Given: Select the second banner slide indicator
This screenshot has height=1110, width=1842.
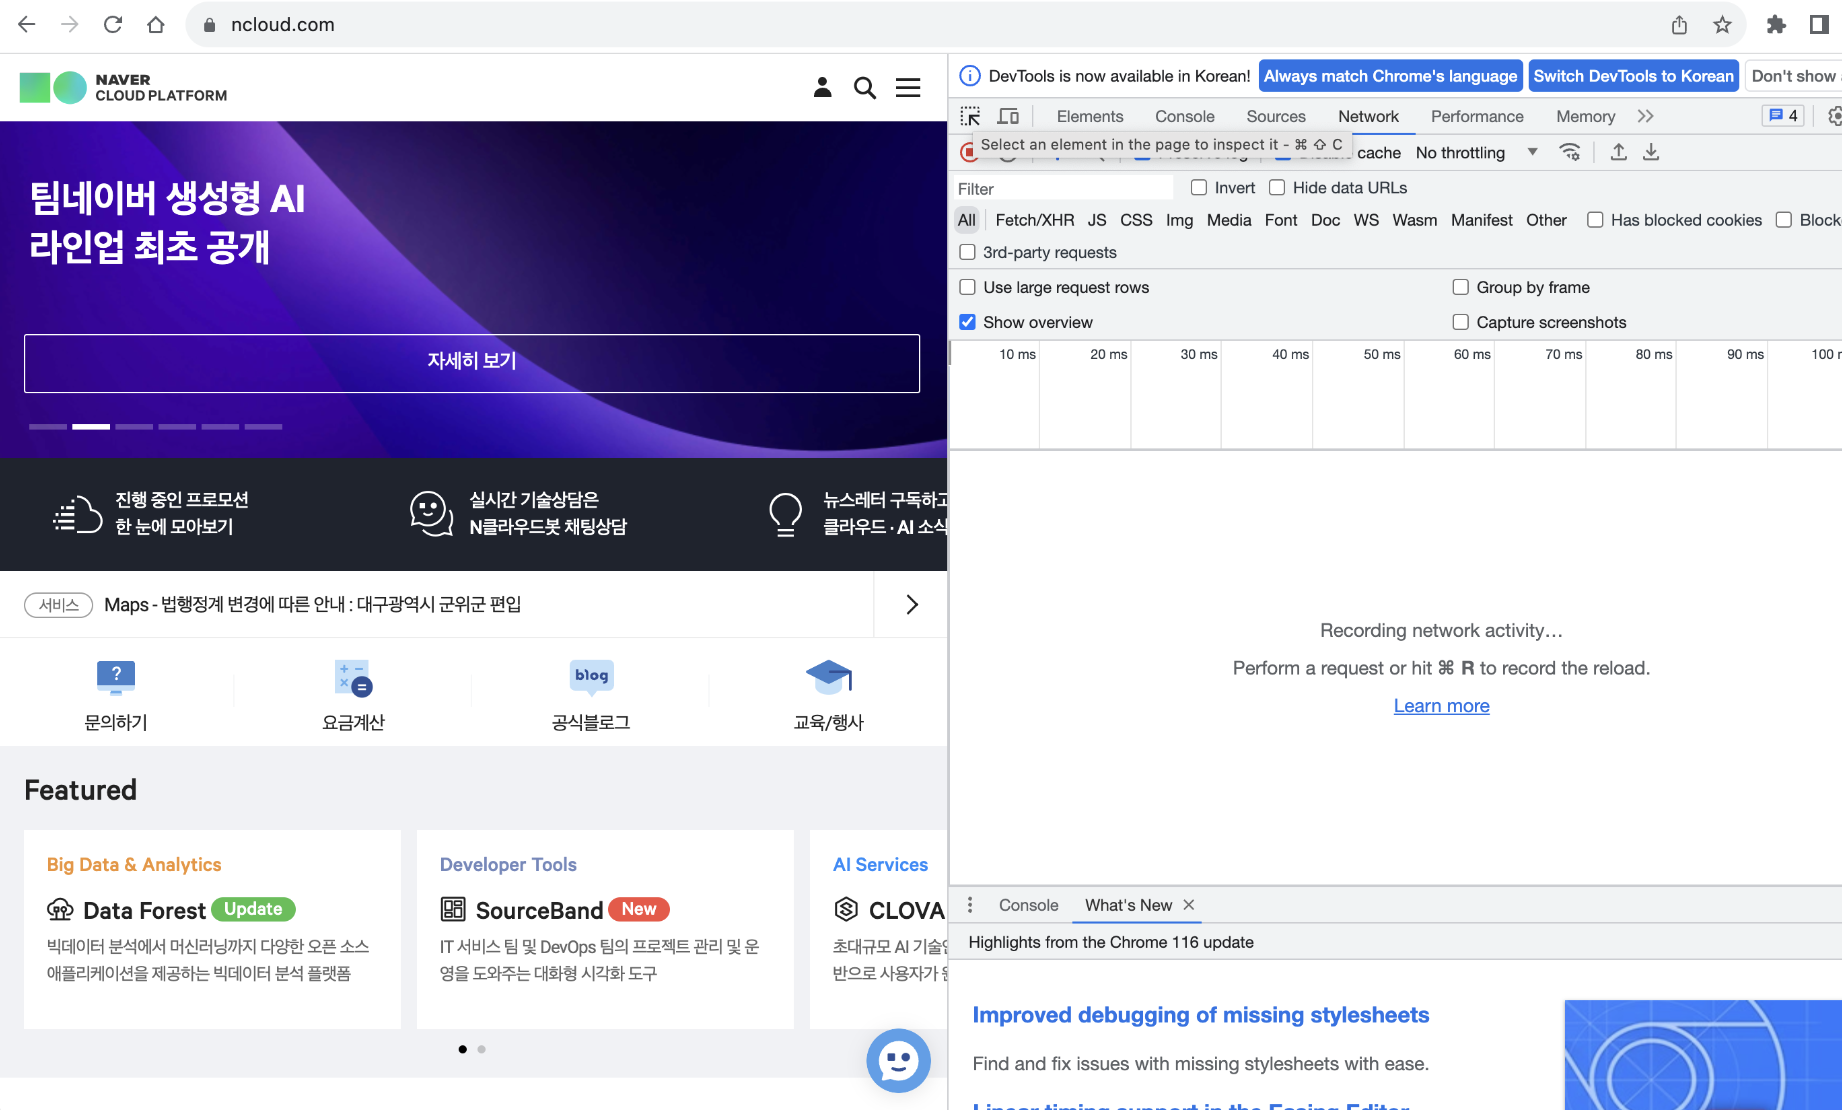Looking at the screenshot, I should [x=91, y=427].
